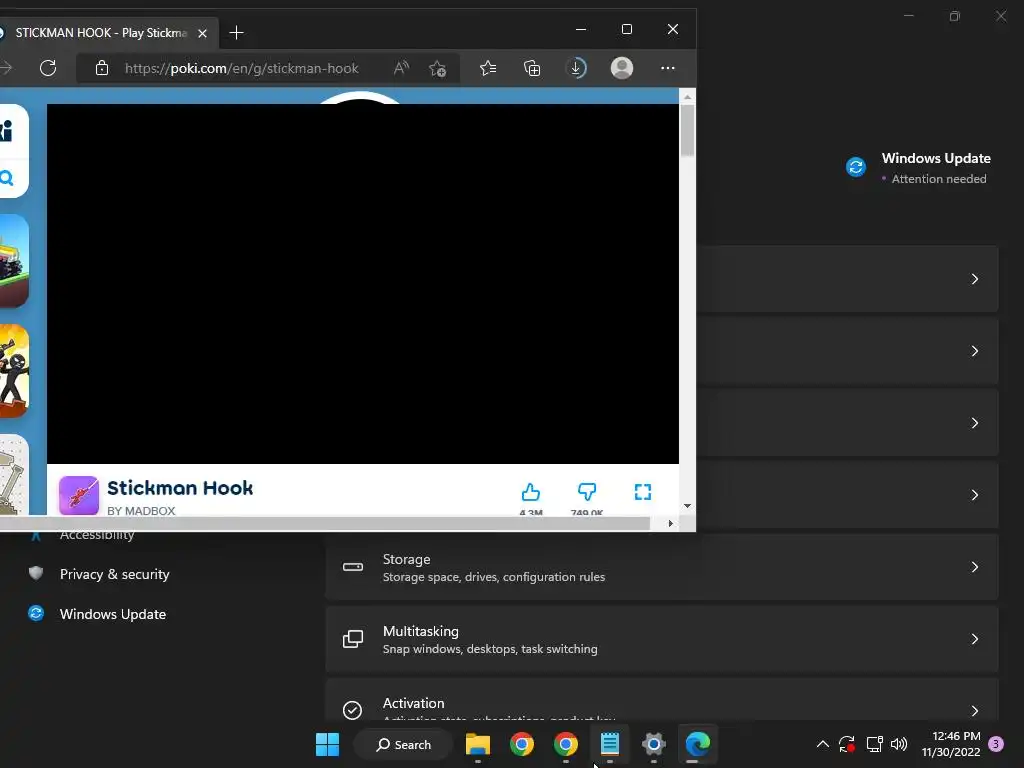The image size is (1024, 768).
Task: Click the Storage drive icon
Action: click(x=353, y=567)
